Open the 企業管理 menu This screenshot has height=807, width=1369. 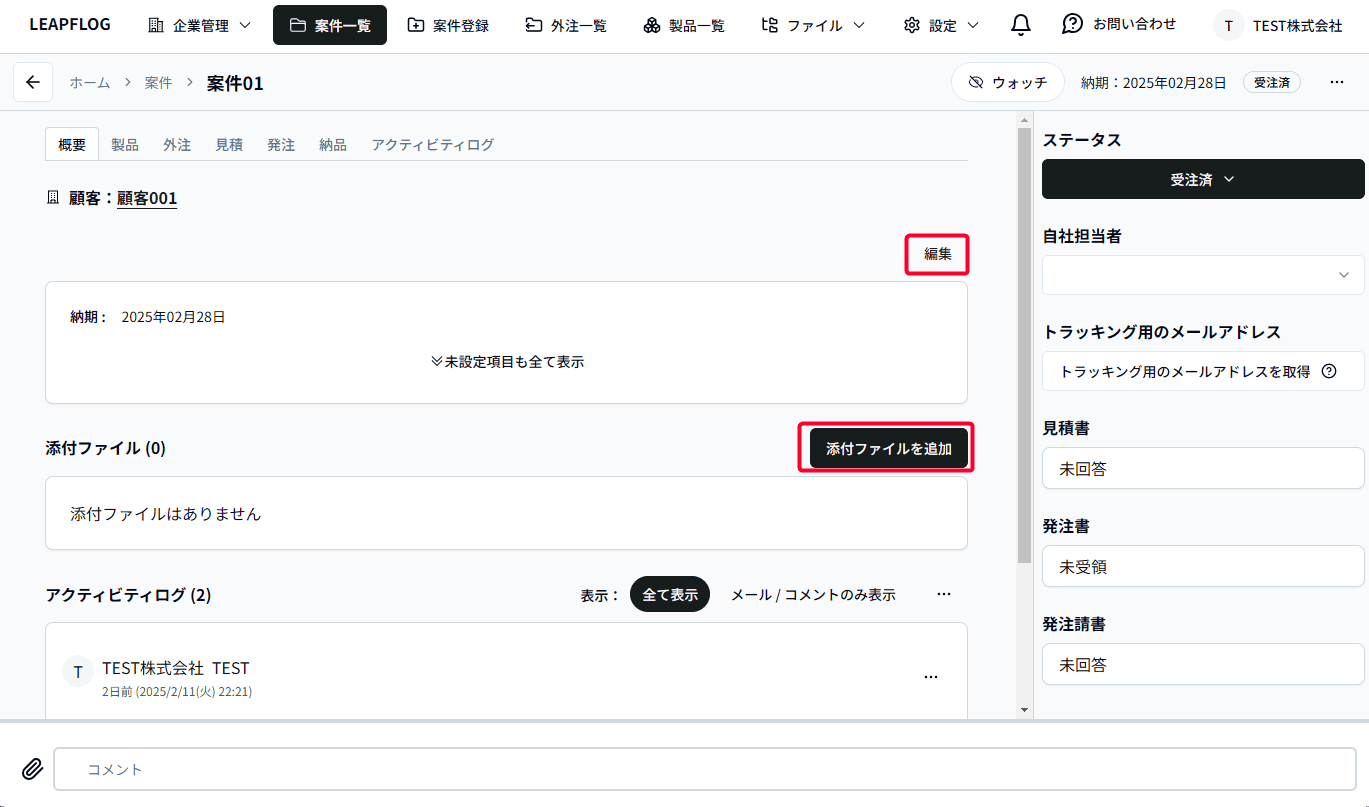pyautogui.click(x=199, y=25)
